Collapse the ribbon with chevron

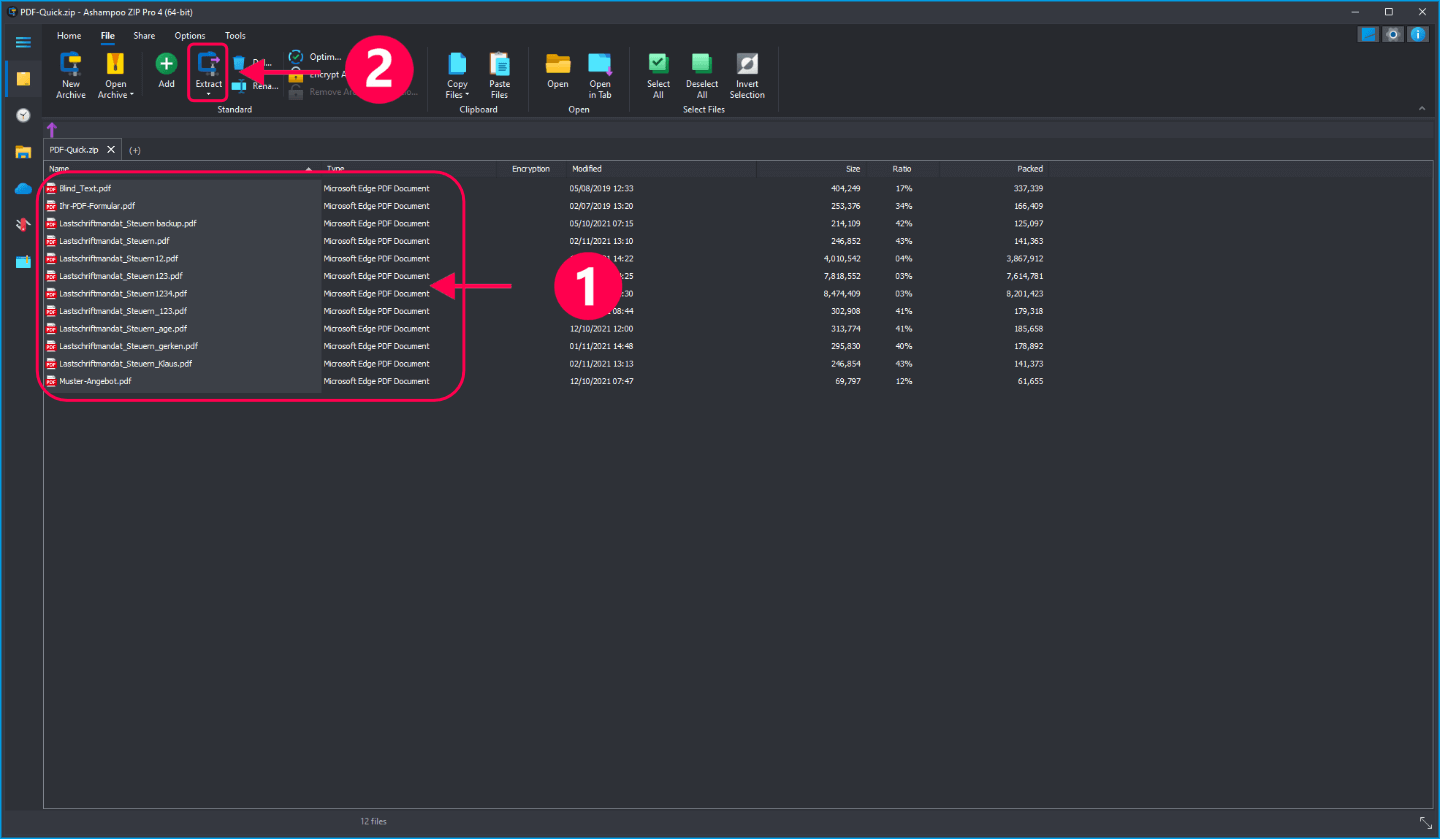tap(1421, 108)
